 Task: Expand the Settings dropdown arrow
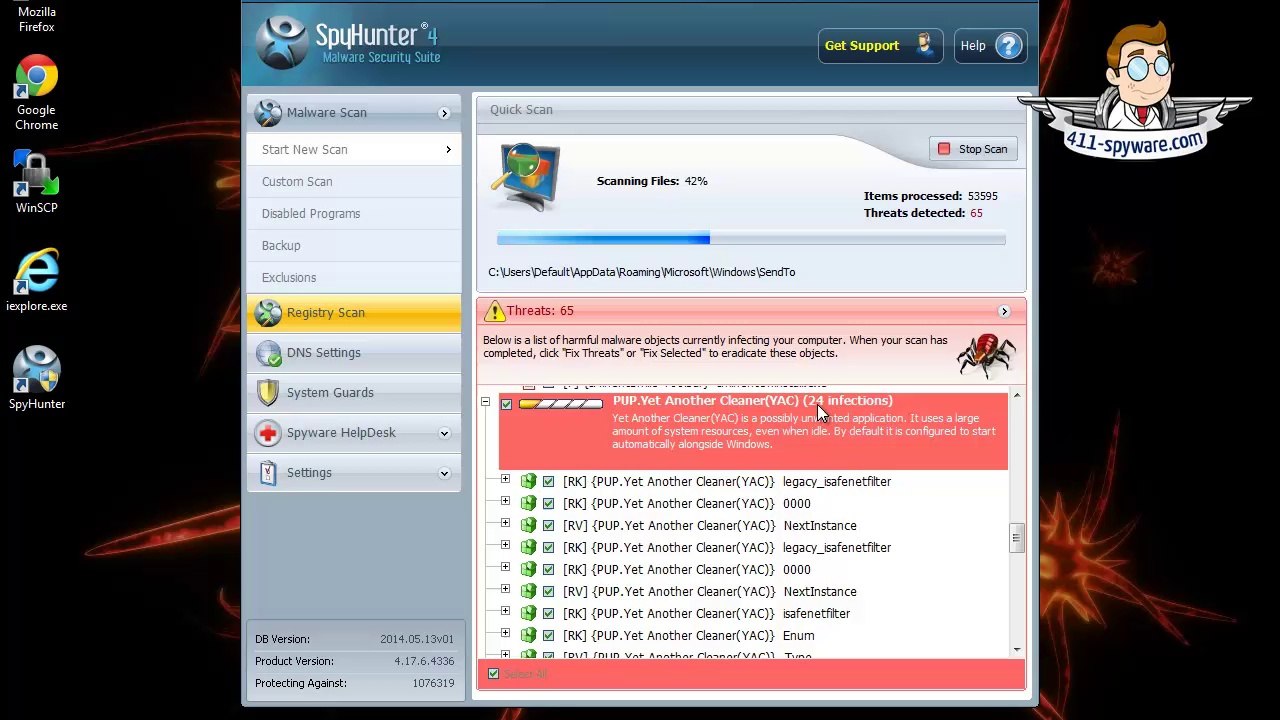444,473
